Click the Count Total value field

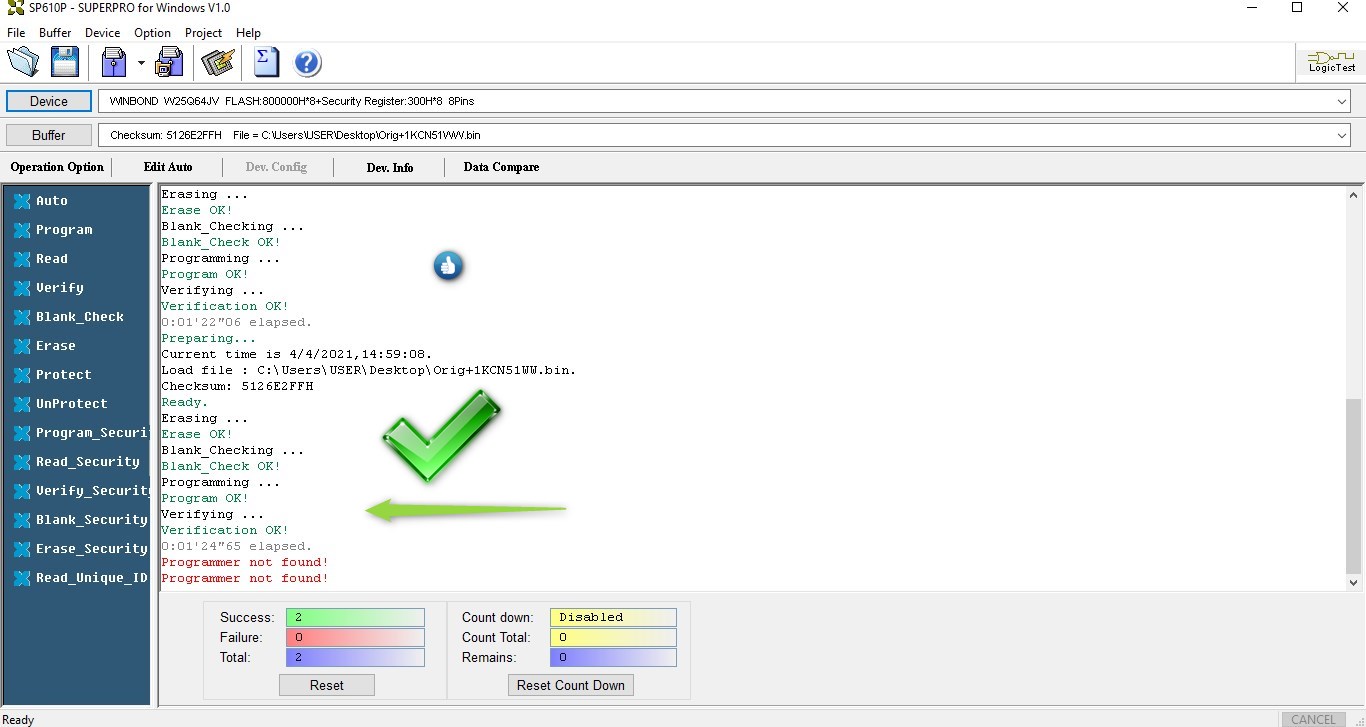(x=613, y=637)
